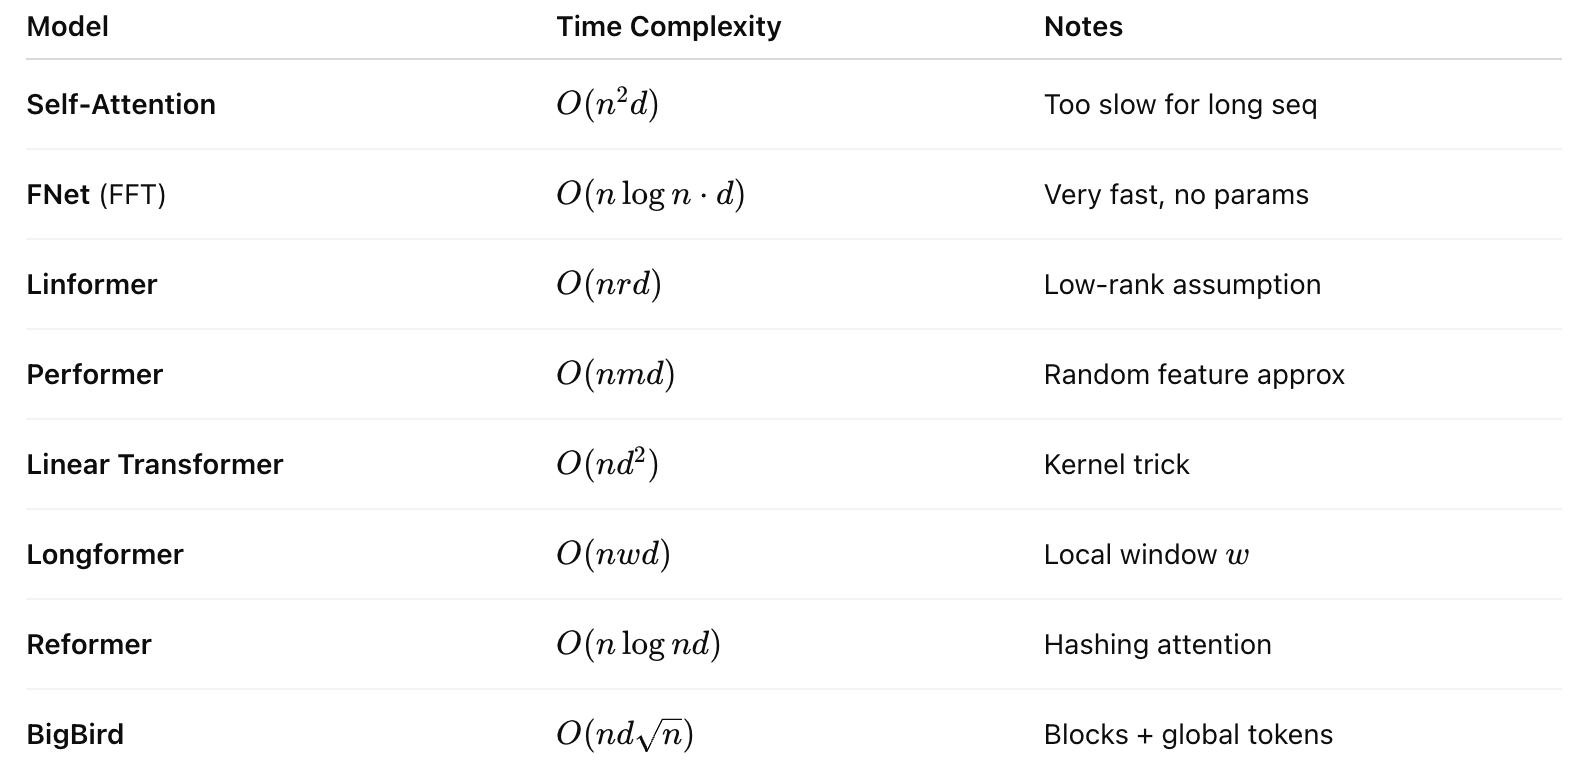Select the Linear Transformer row label
This screenshot has width=1592, height=766.
click(155, 465)
